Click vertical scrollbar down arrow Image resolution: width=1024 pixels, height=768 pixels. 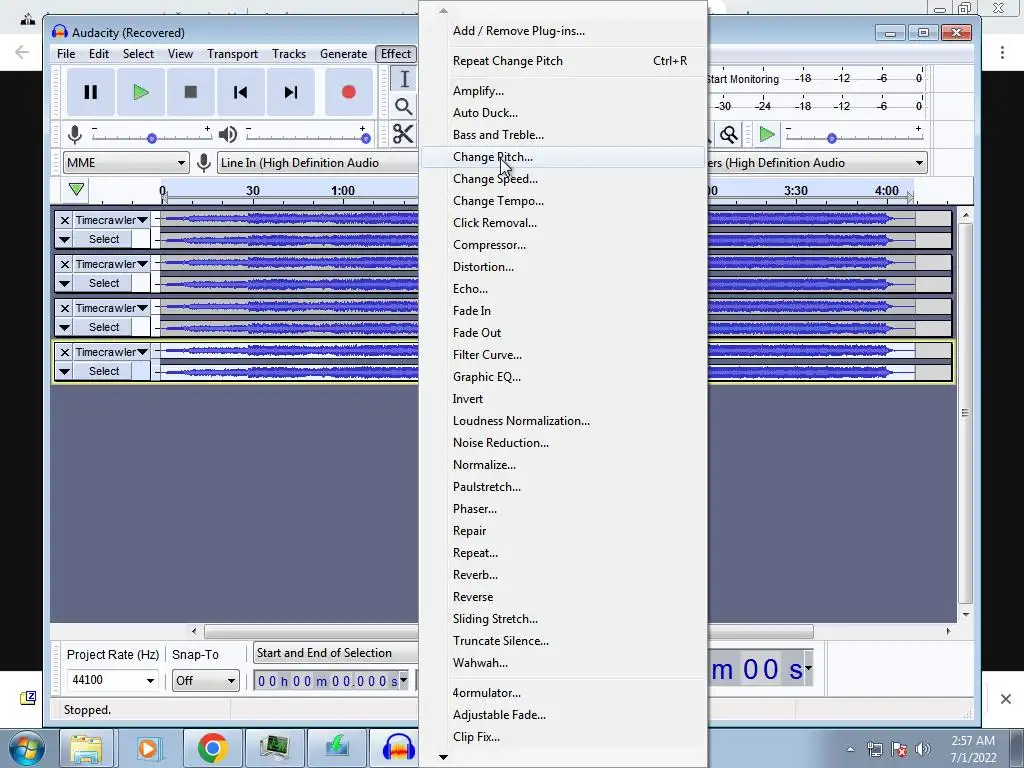tap(966, 615)
